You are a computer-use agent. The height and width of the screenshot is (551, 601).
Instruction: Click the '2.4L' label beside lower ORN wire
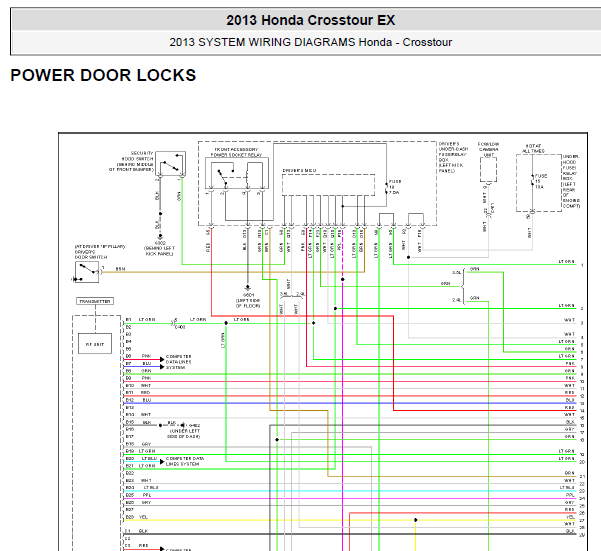pos(456,300)
